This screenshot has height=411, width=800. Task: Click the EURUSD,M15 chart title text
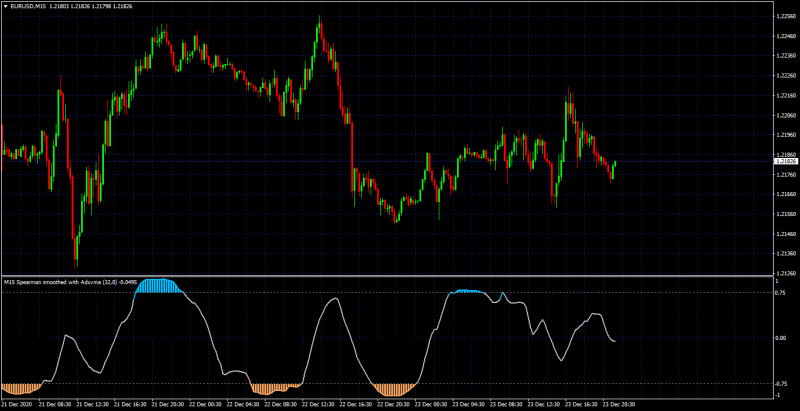[26, 6]
